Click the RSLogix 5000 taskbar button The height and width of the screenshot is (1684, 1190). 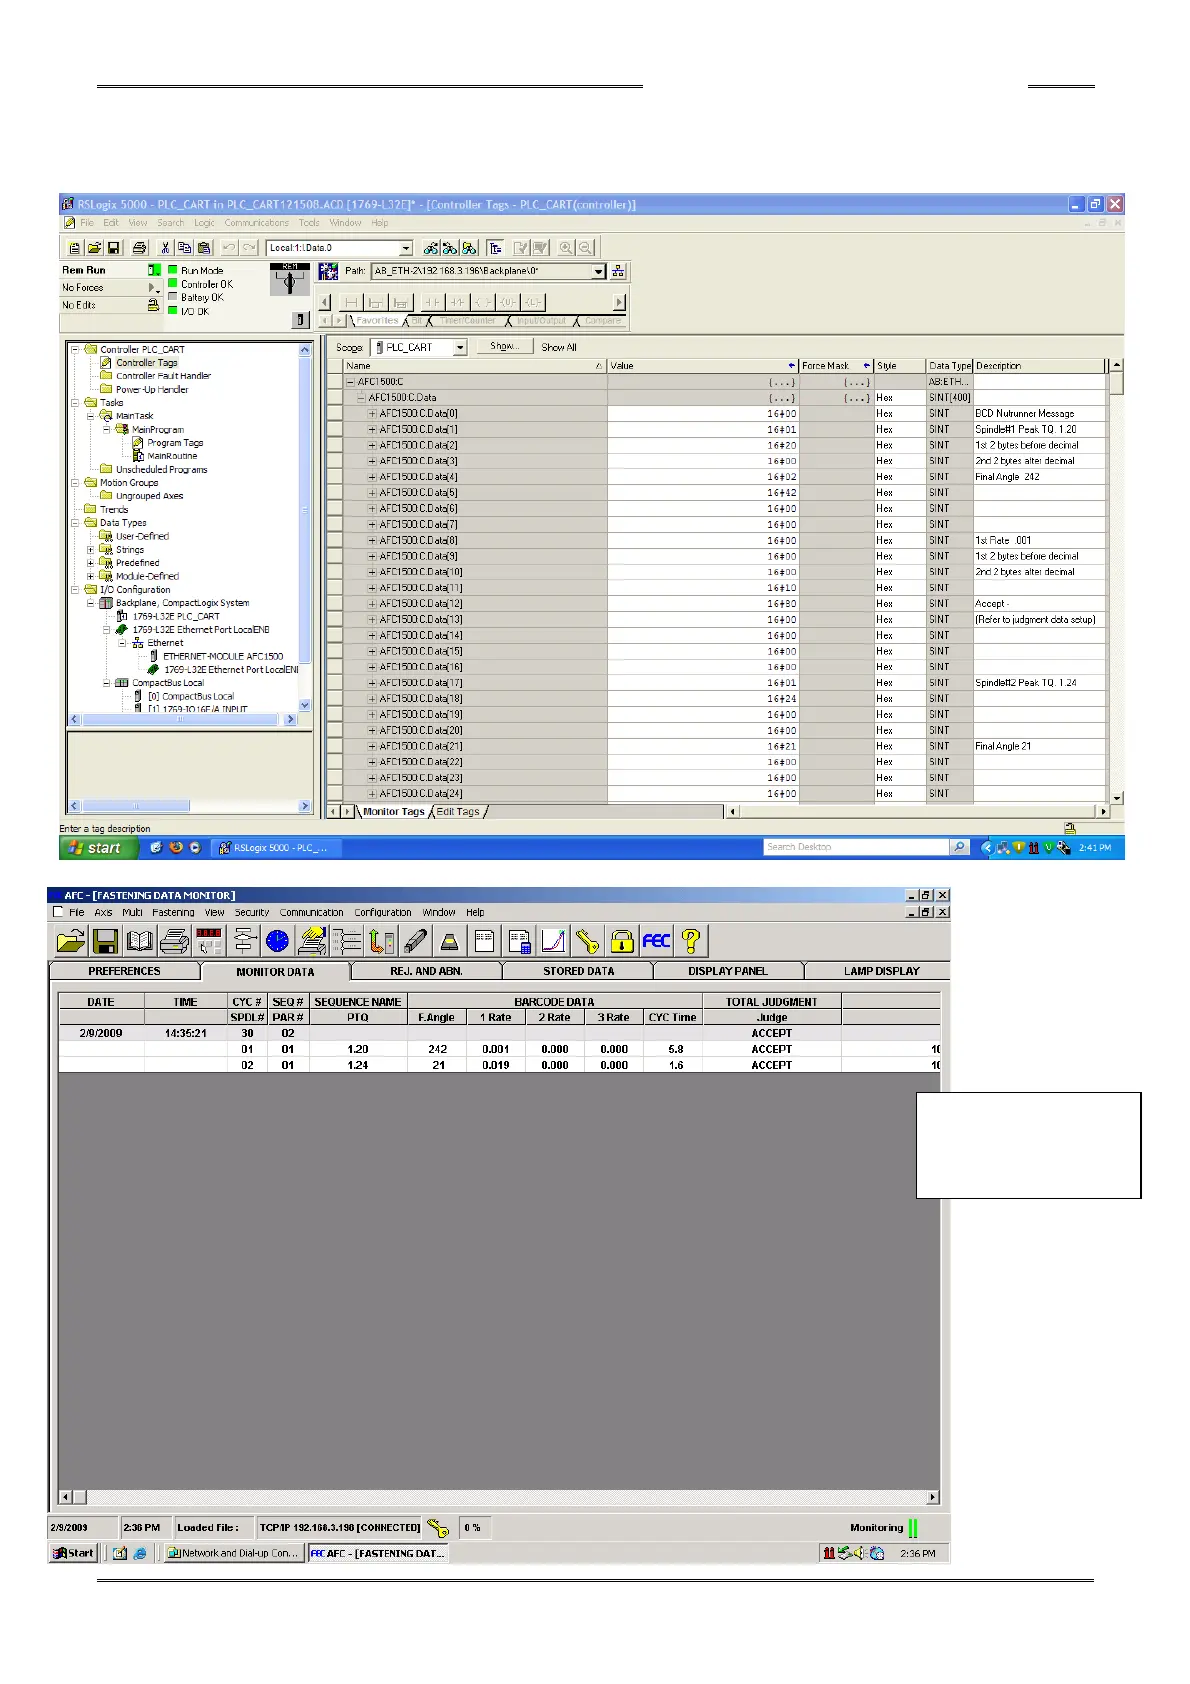275,848
